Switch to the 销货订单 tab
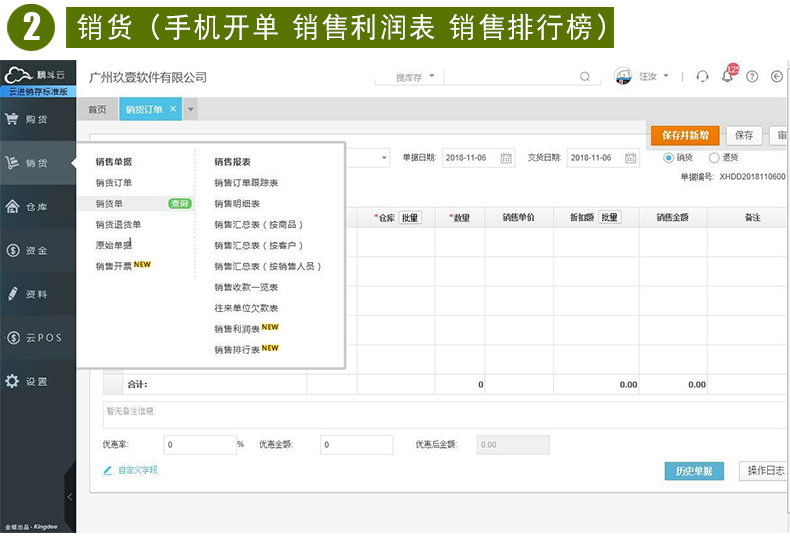 pyautogui.click(x=144, y=109)
